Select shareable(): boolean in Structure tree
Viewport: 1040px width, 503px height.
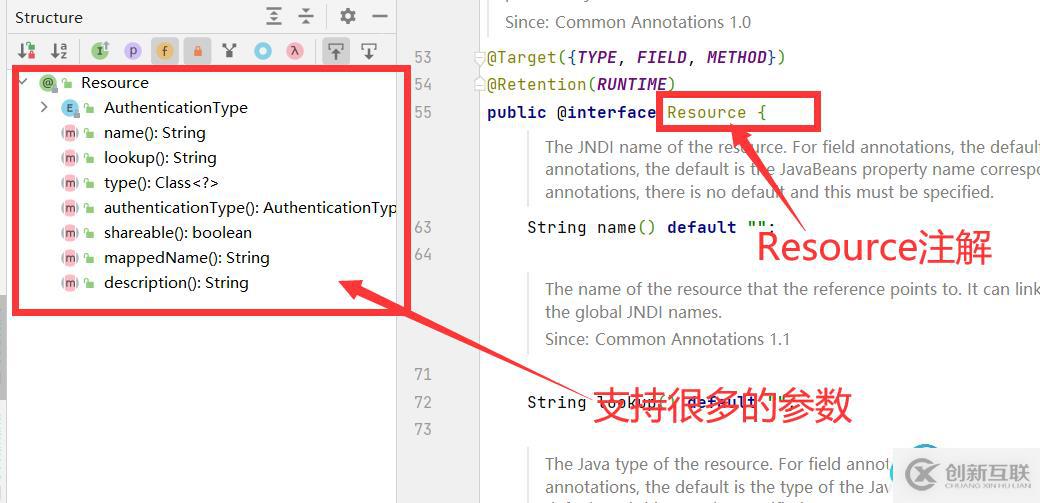[x=178, y=233]
